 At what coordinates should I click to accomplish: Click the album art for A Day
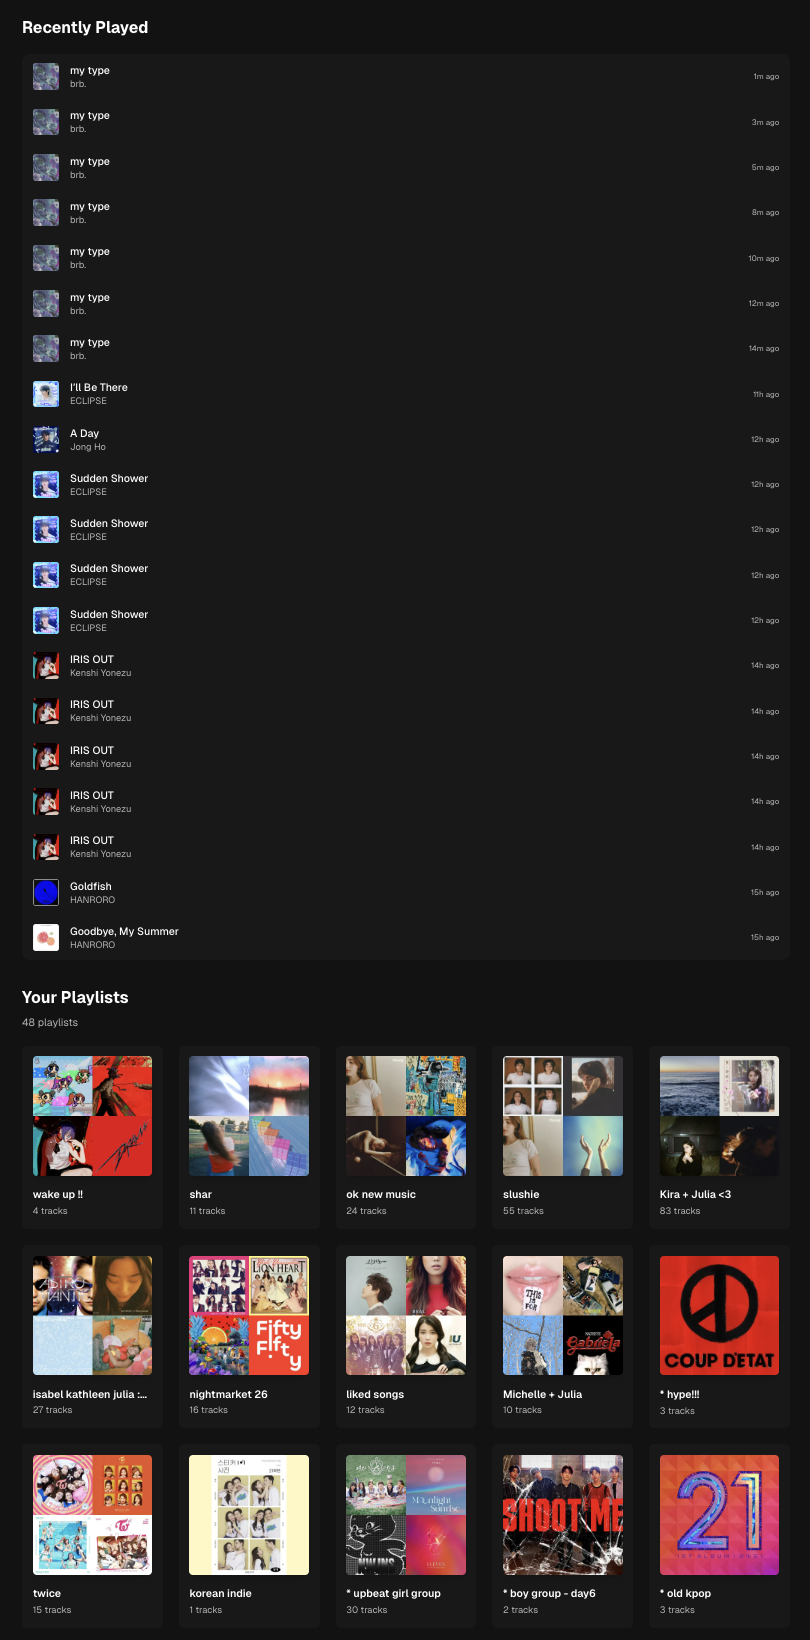click(x=46, y=439)
